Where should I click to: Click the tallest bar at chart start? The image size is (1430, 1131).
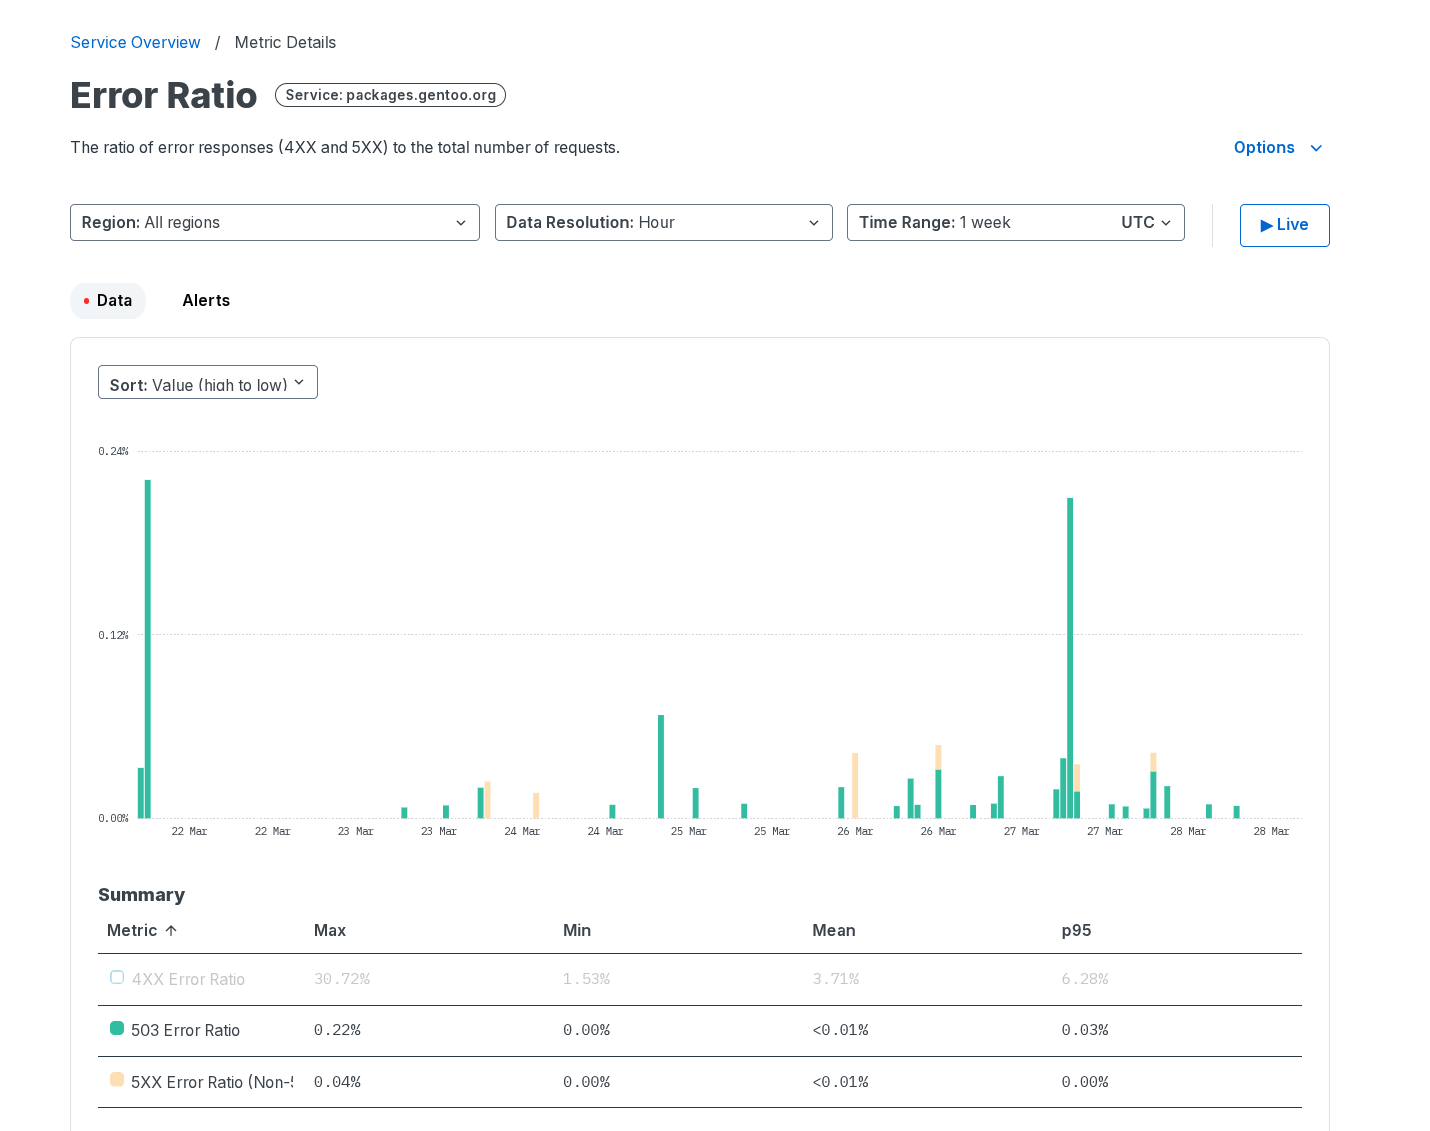click(x=148, y=648)
